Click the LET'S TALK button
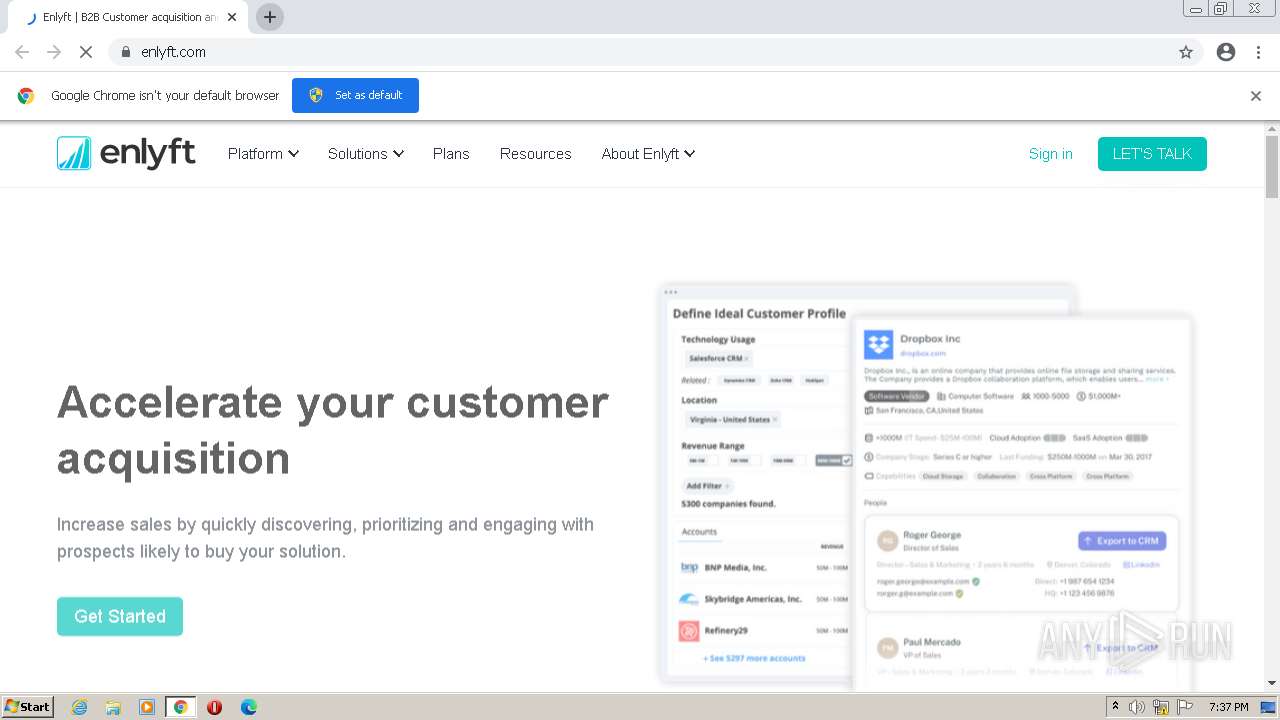Viewport: 1280px width, 720px height. point(1152,153)
